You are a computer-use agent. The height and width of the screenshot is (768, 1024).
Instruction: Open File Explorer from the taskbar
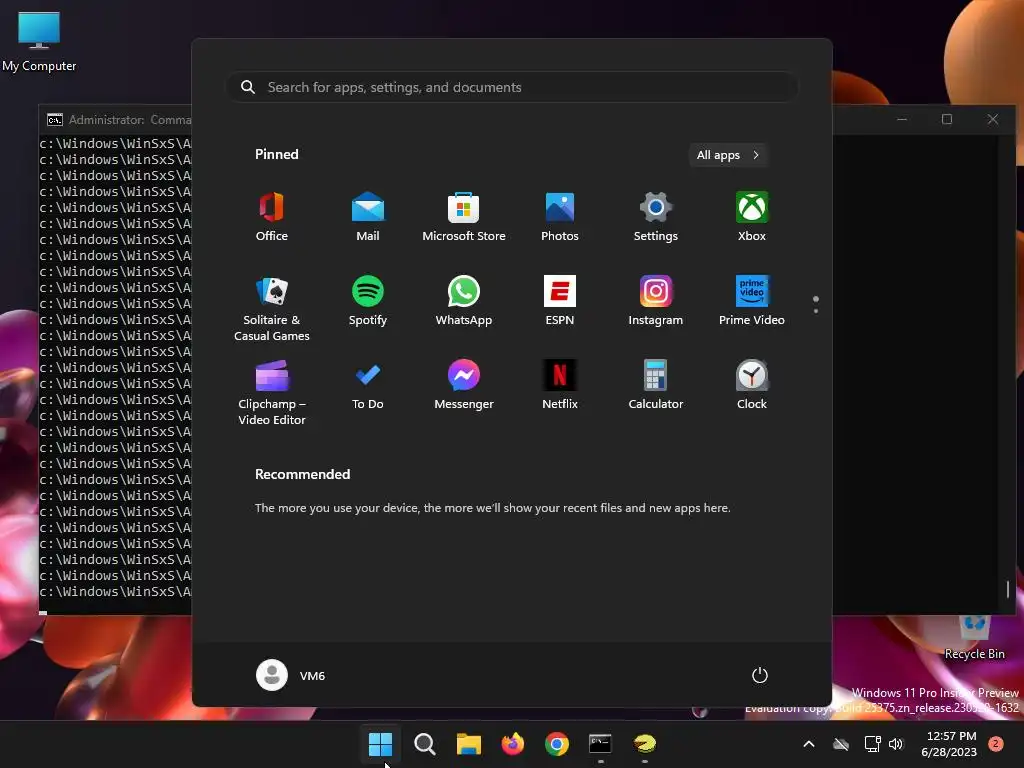[468, 743]
